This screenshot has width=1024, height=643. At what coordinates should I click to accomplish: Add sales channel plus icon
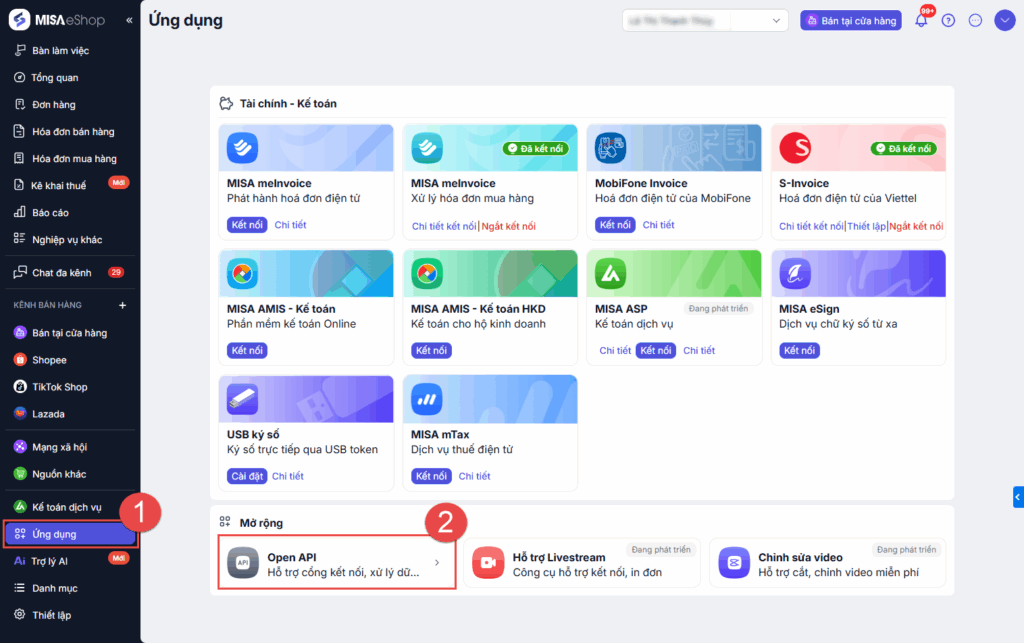point(122,305)
